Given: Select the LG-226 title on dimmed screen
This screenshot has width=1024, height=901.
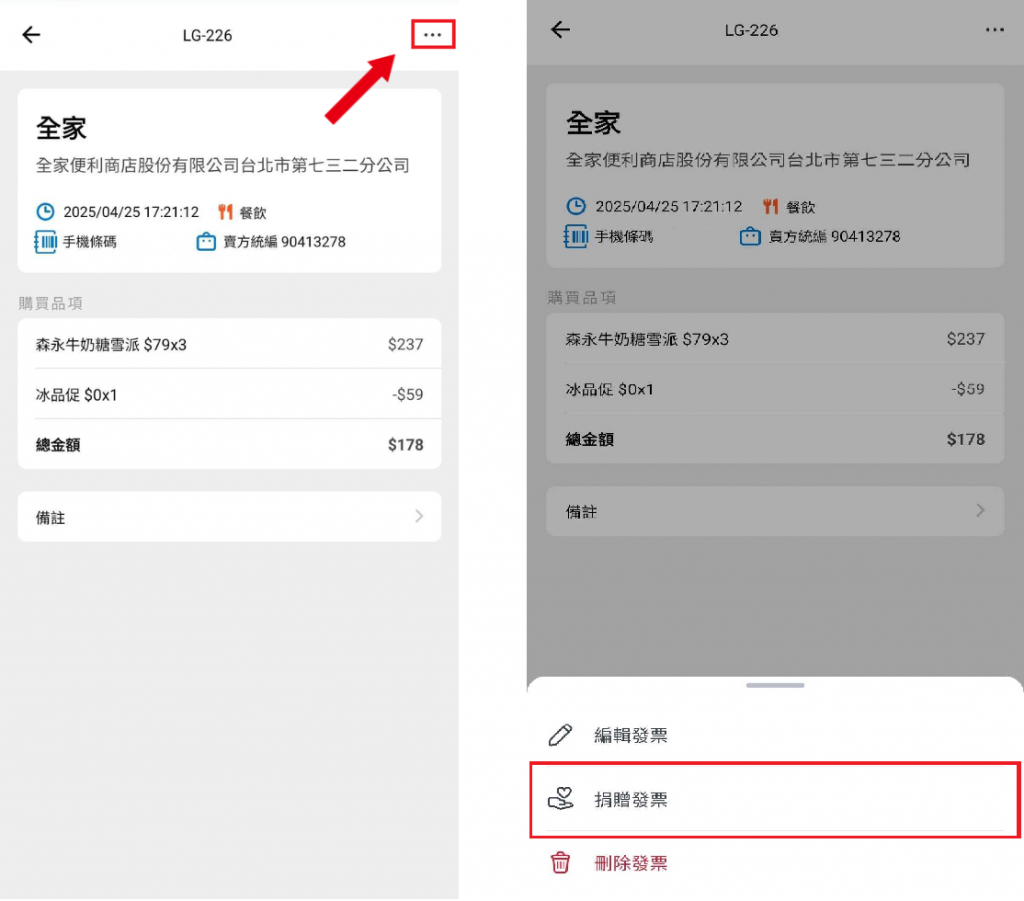Looking at the screenshot, I should tap(751, 30).
